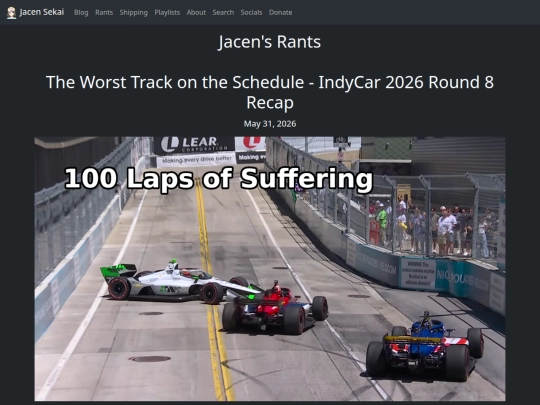The width and height of the screenshot is (540, 405).
Task: Open the 100 Laps of Suffering image
Action: click(270, 269)
